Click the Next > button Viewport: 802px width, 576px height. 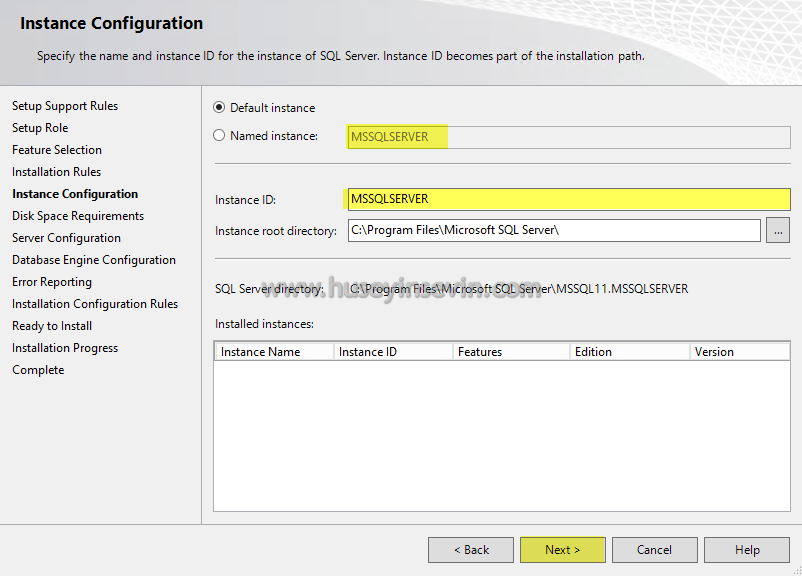pyautogui.click(x=563, y=550)
